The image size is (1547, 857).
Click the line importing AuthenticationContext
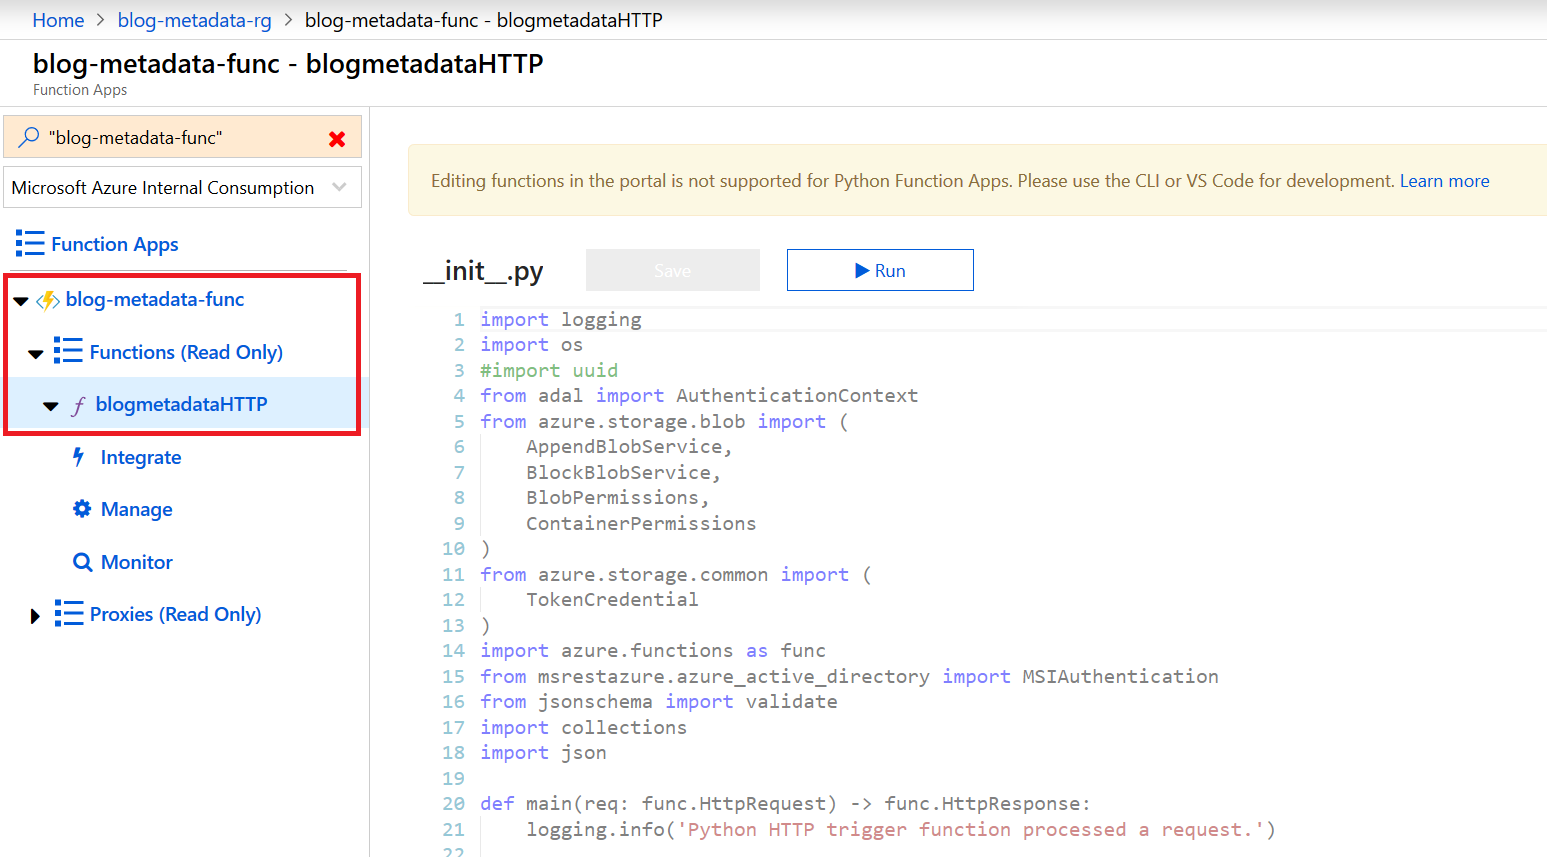coord(699,396)
